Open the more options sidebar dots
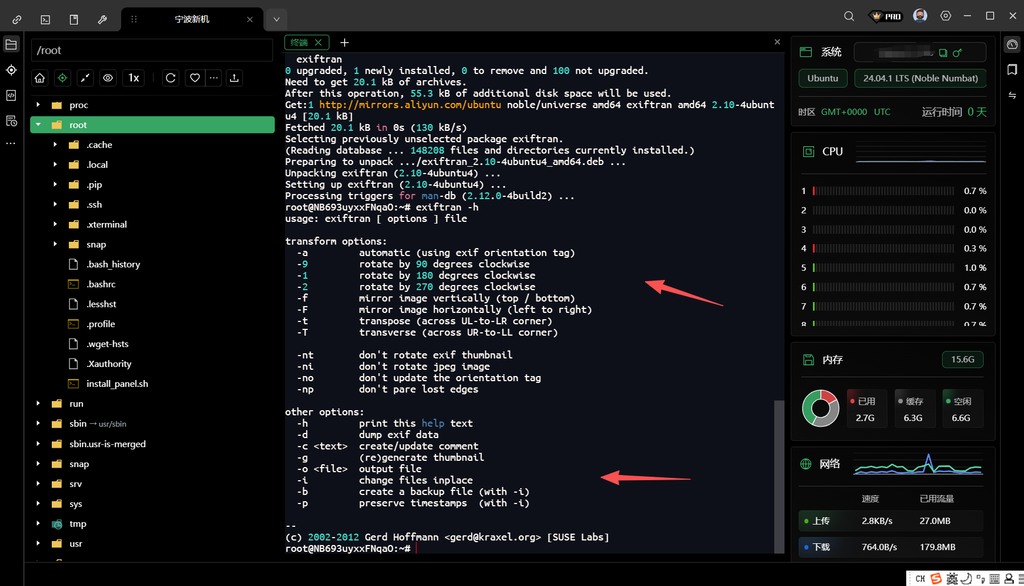Screen dimensions: 1024x586 tap(11, 143)
